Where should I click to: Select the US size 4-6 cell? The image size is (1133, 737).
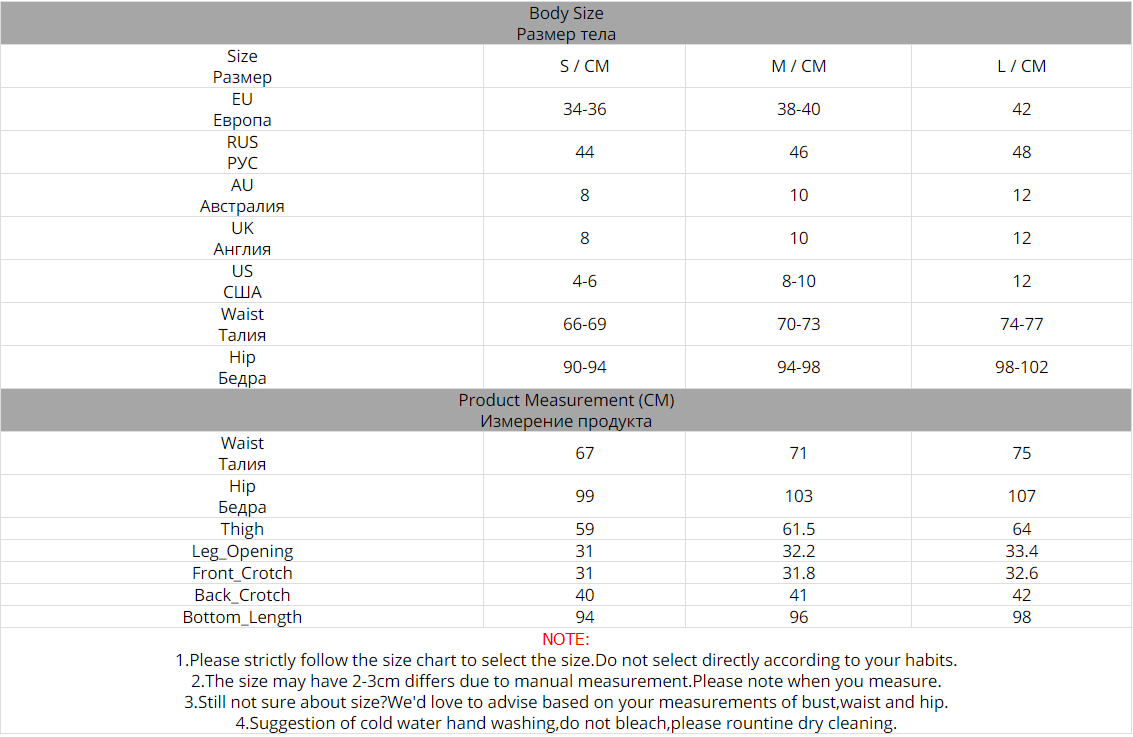point(584,281)
